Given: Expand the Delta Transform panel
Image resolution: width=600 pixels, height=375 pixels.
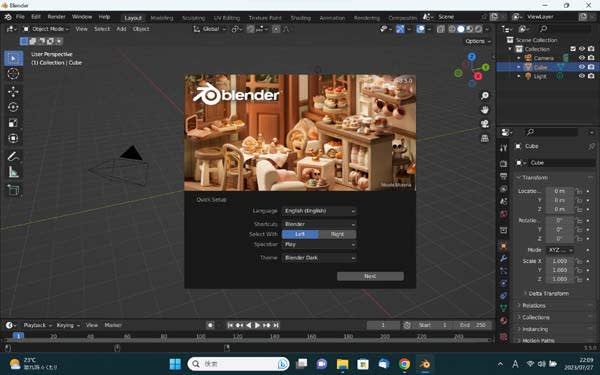Looking at the screenshot, I should pyautogui.click(x=548, y=293).
